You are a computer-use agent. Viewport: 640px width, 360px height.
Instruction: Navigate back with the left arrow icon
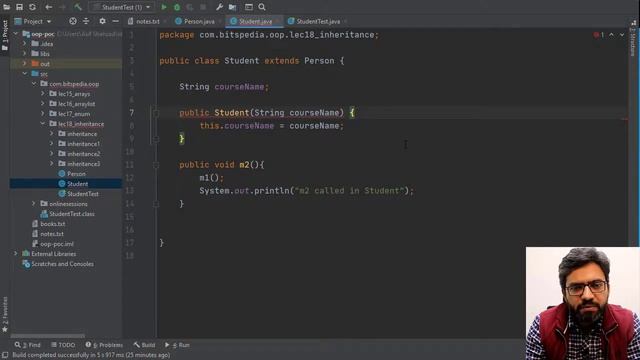click(49, 7)
